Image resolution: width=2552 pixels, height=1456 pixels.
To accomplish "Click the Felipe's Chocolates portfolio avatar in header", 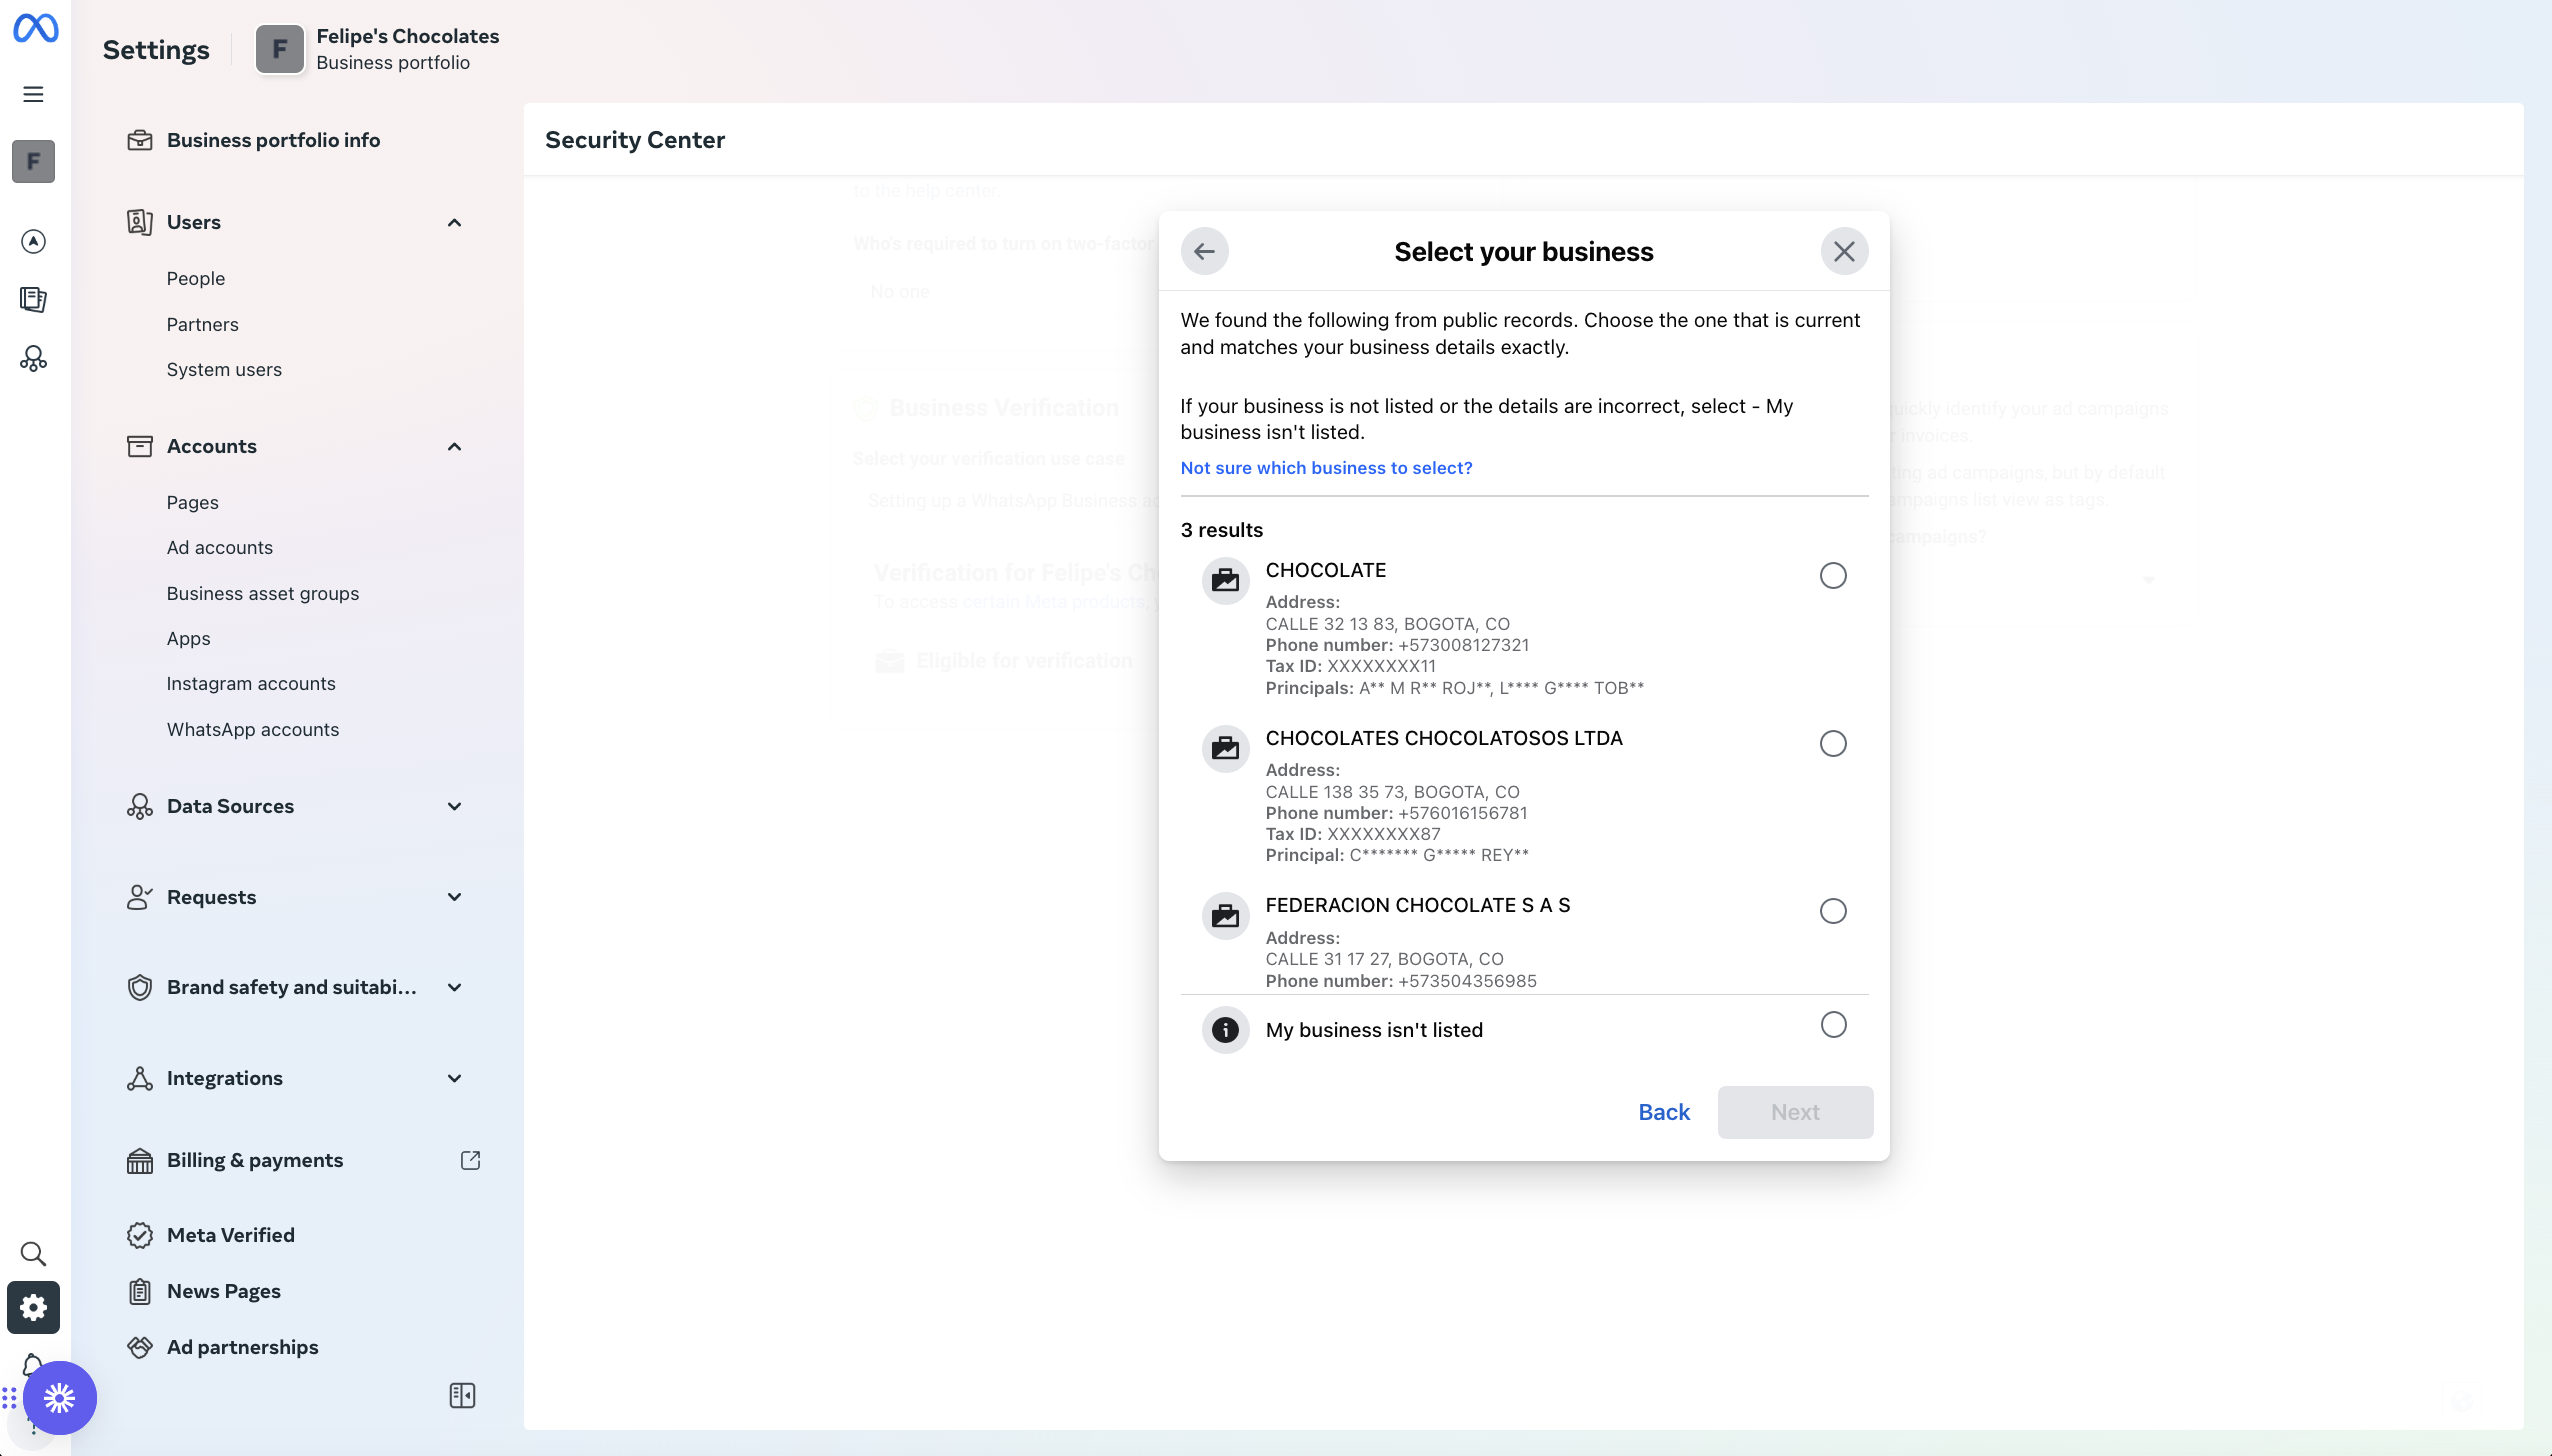I will [x=280, y=49].
